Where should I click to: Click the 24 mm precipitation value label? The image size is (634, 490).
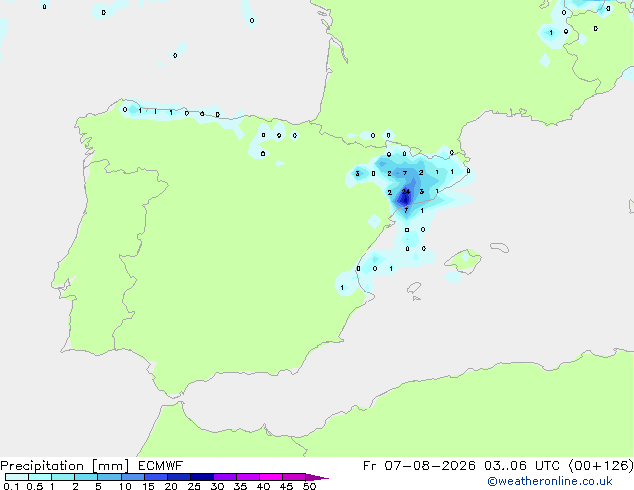click(x=406, y=192)
